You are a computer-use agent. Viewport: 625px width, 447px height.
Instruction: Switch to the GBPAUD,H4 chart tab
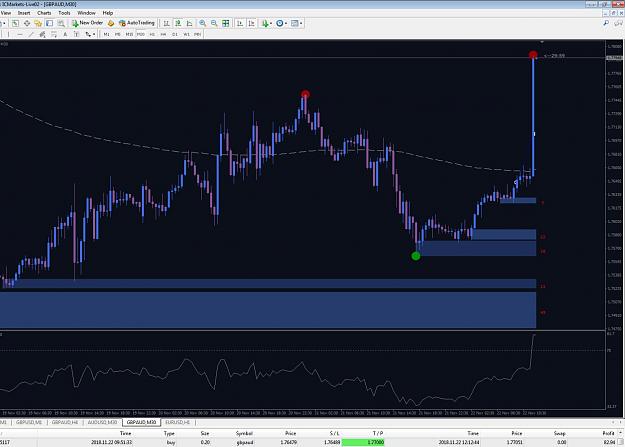(x=65, y=422)
